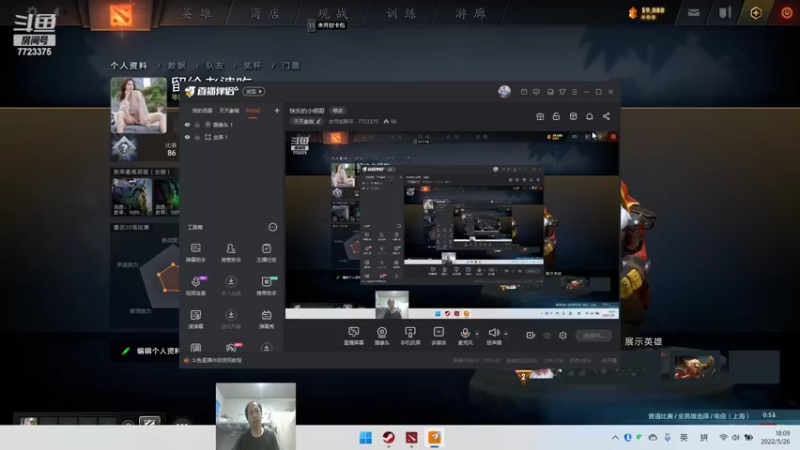Screen dimensions: 800x450
Task: Click the filter funnel icon in title bar
Action: click(562, 92)
